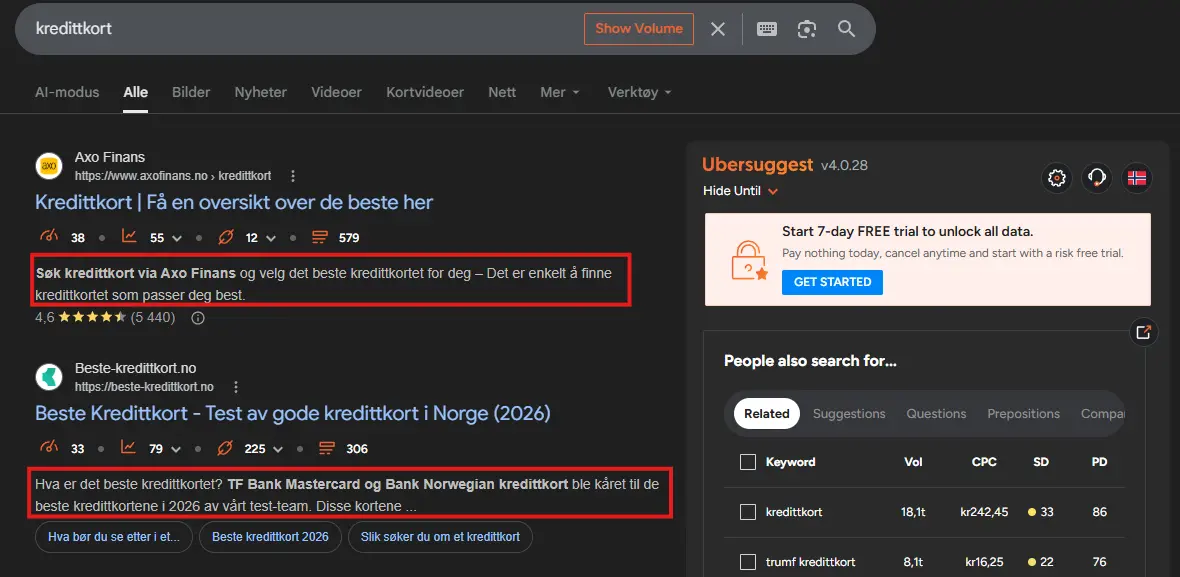1180x577 pixels.
Task: Open three-dot menu for Axo Finans result
Action: 293,176
